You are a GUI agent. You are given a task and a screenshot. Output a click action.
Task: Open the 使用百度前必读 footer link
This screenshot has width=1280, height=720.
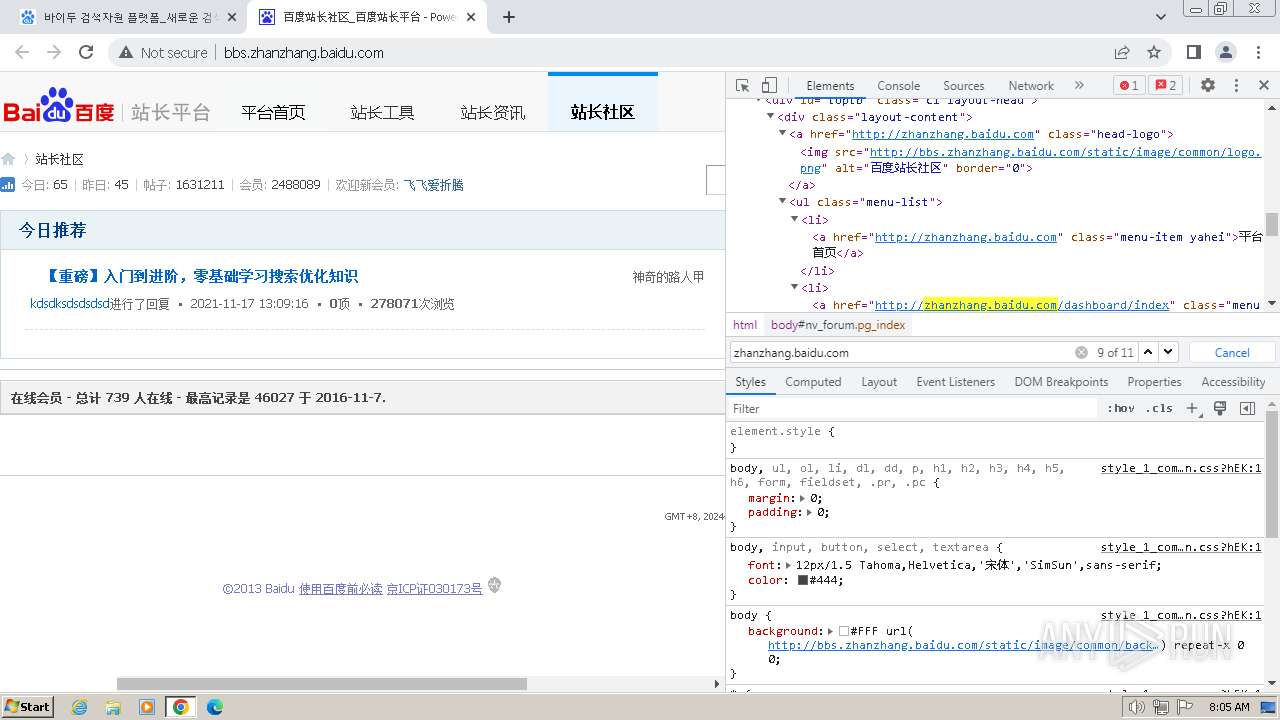340,589
